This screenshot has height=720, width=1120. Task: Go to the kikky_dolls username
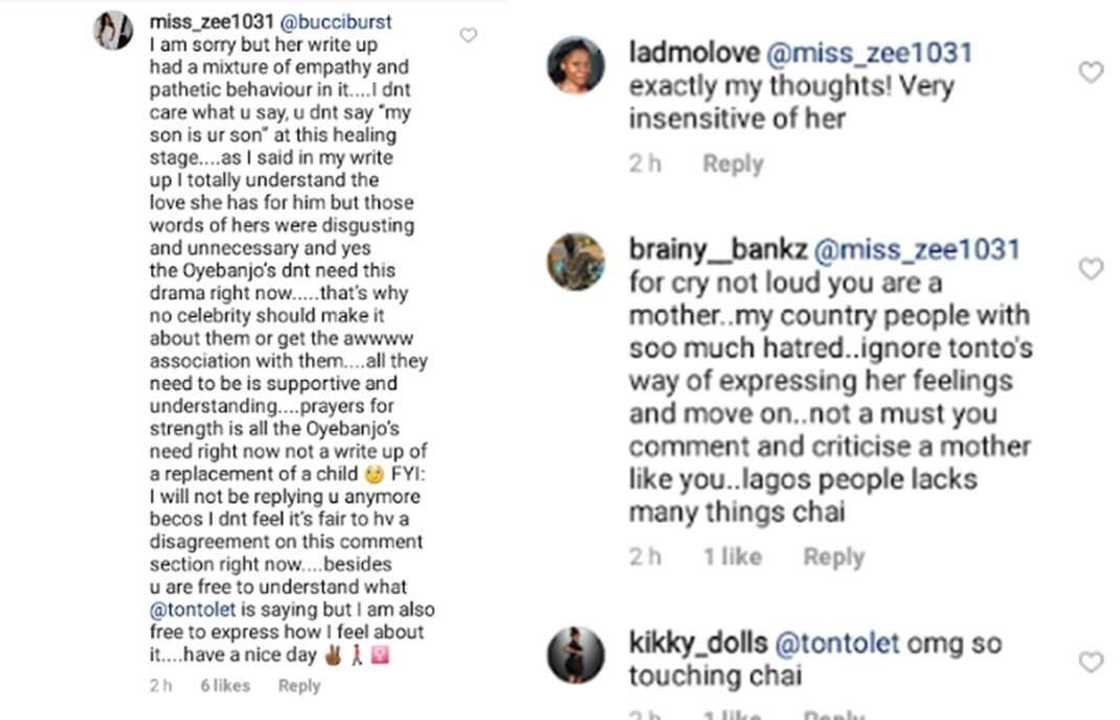[698, 644]
